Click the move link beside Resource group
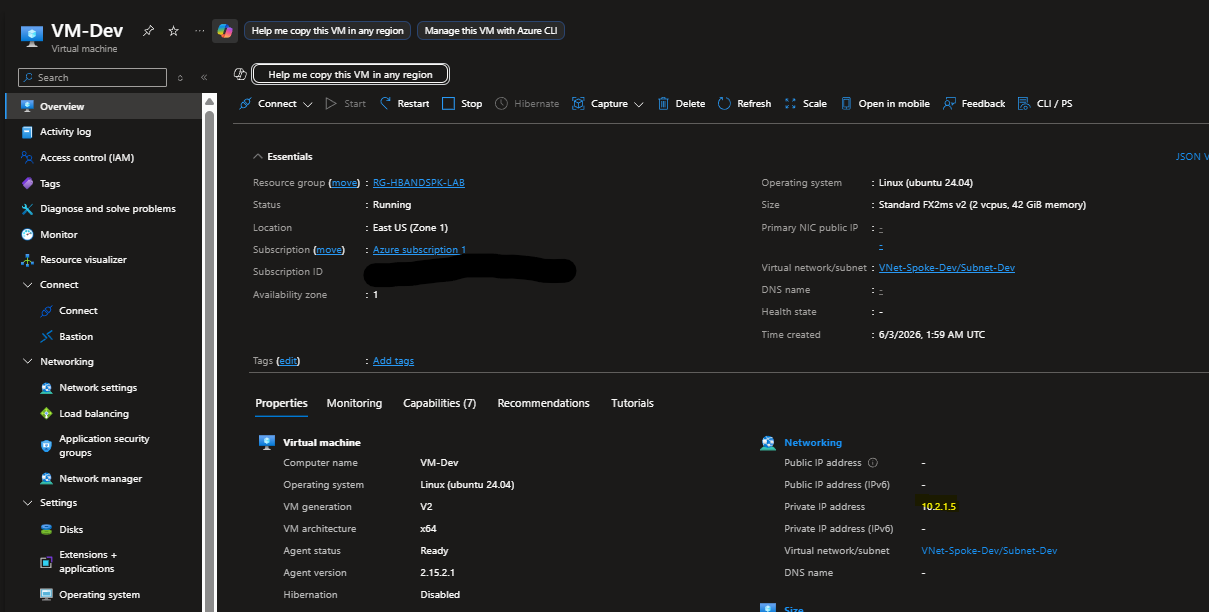This screenshot has height=612, width=1209. tap(344, 183)
